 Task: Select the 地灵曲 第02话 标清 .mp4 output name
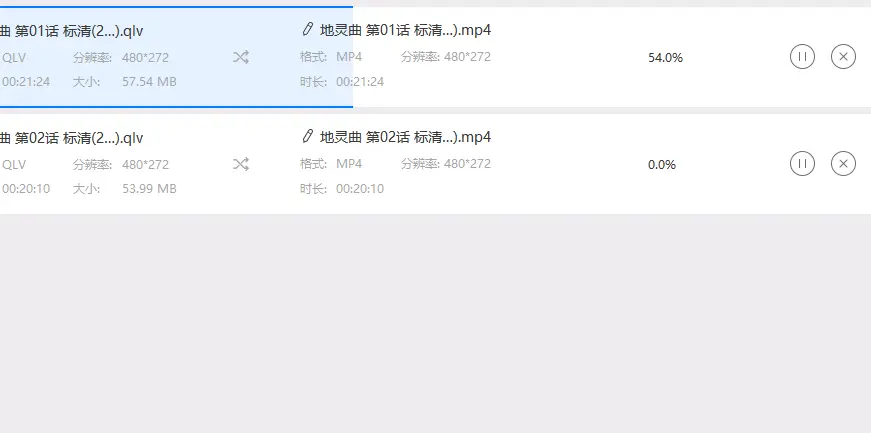click(x=406, y=137)
